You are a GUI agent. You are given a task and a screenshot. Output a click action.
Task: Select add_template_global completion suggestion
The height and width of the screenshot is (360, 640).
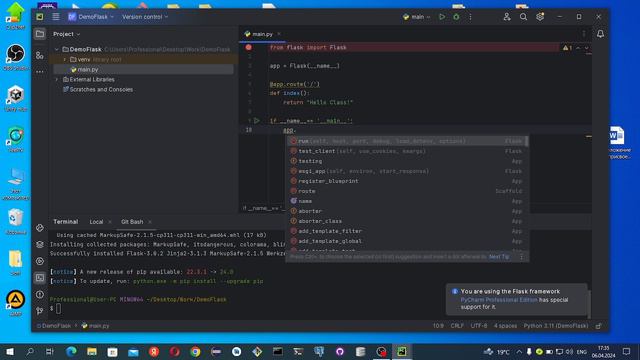(x=405, y=241)
